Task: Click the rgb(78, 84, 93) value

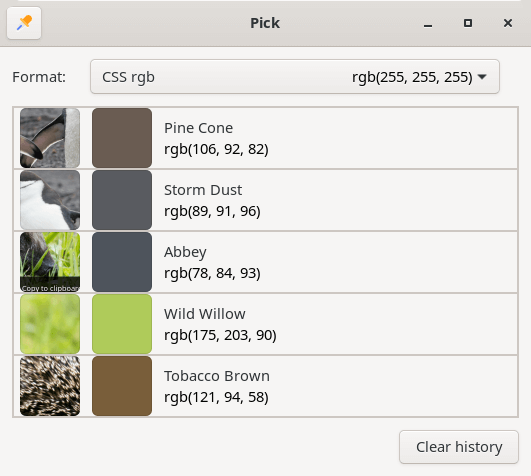Action: coord(212,273)
